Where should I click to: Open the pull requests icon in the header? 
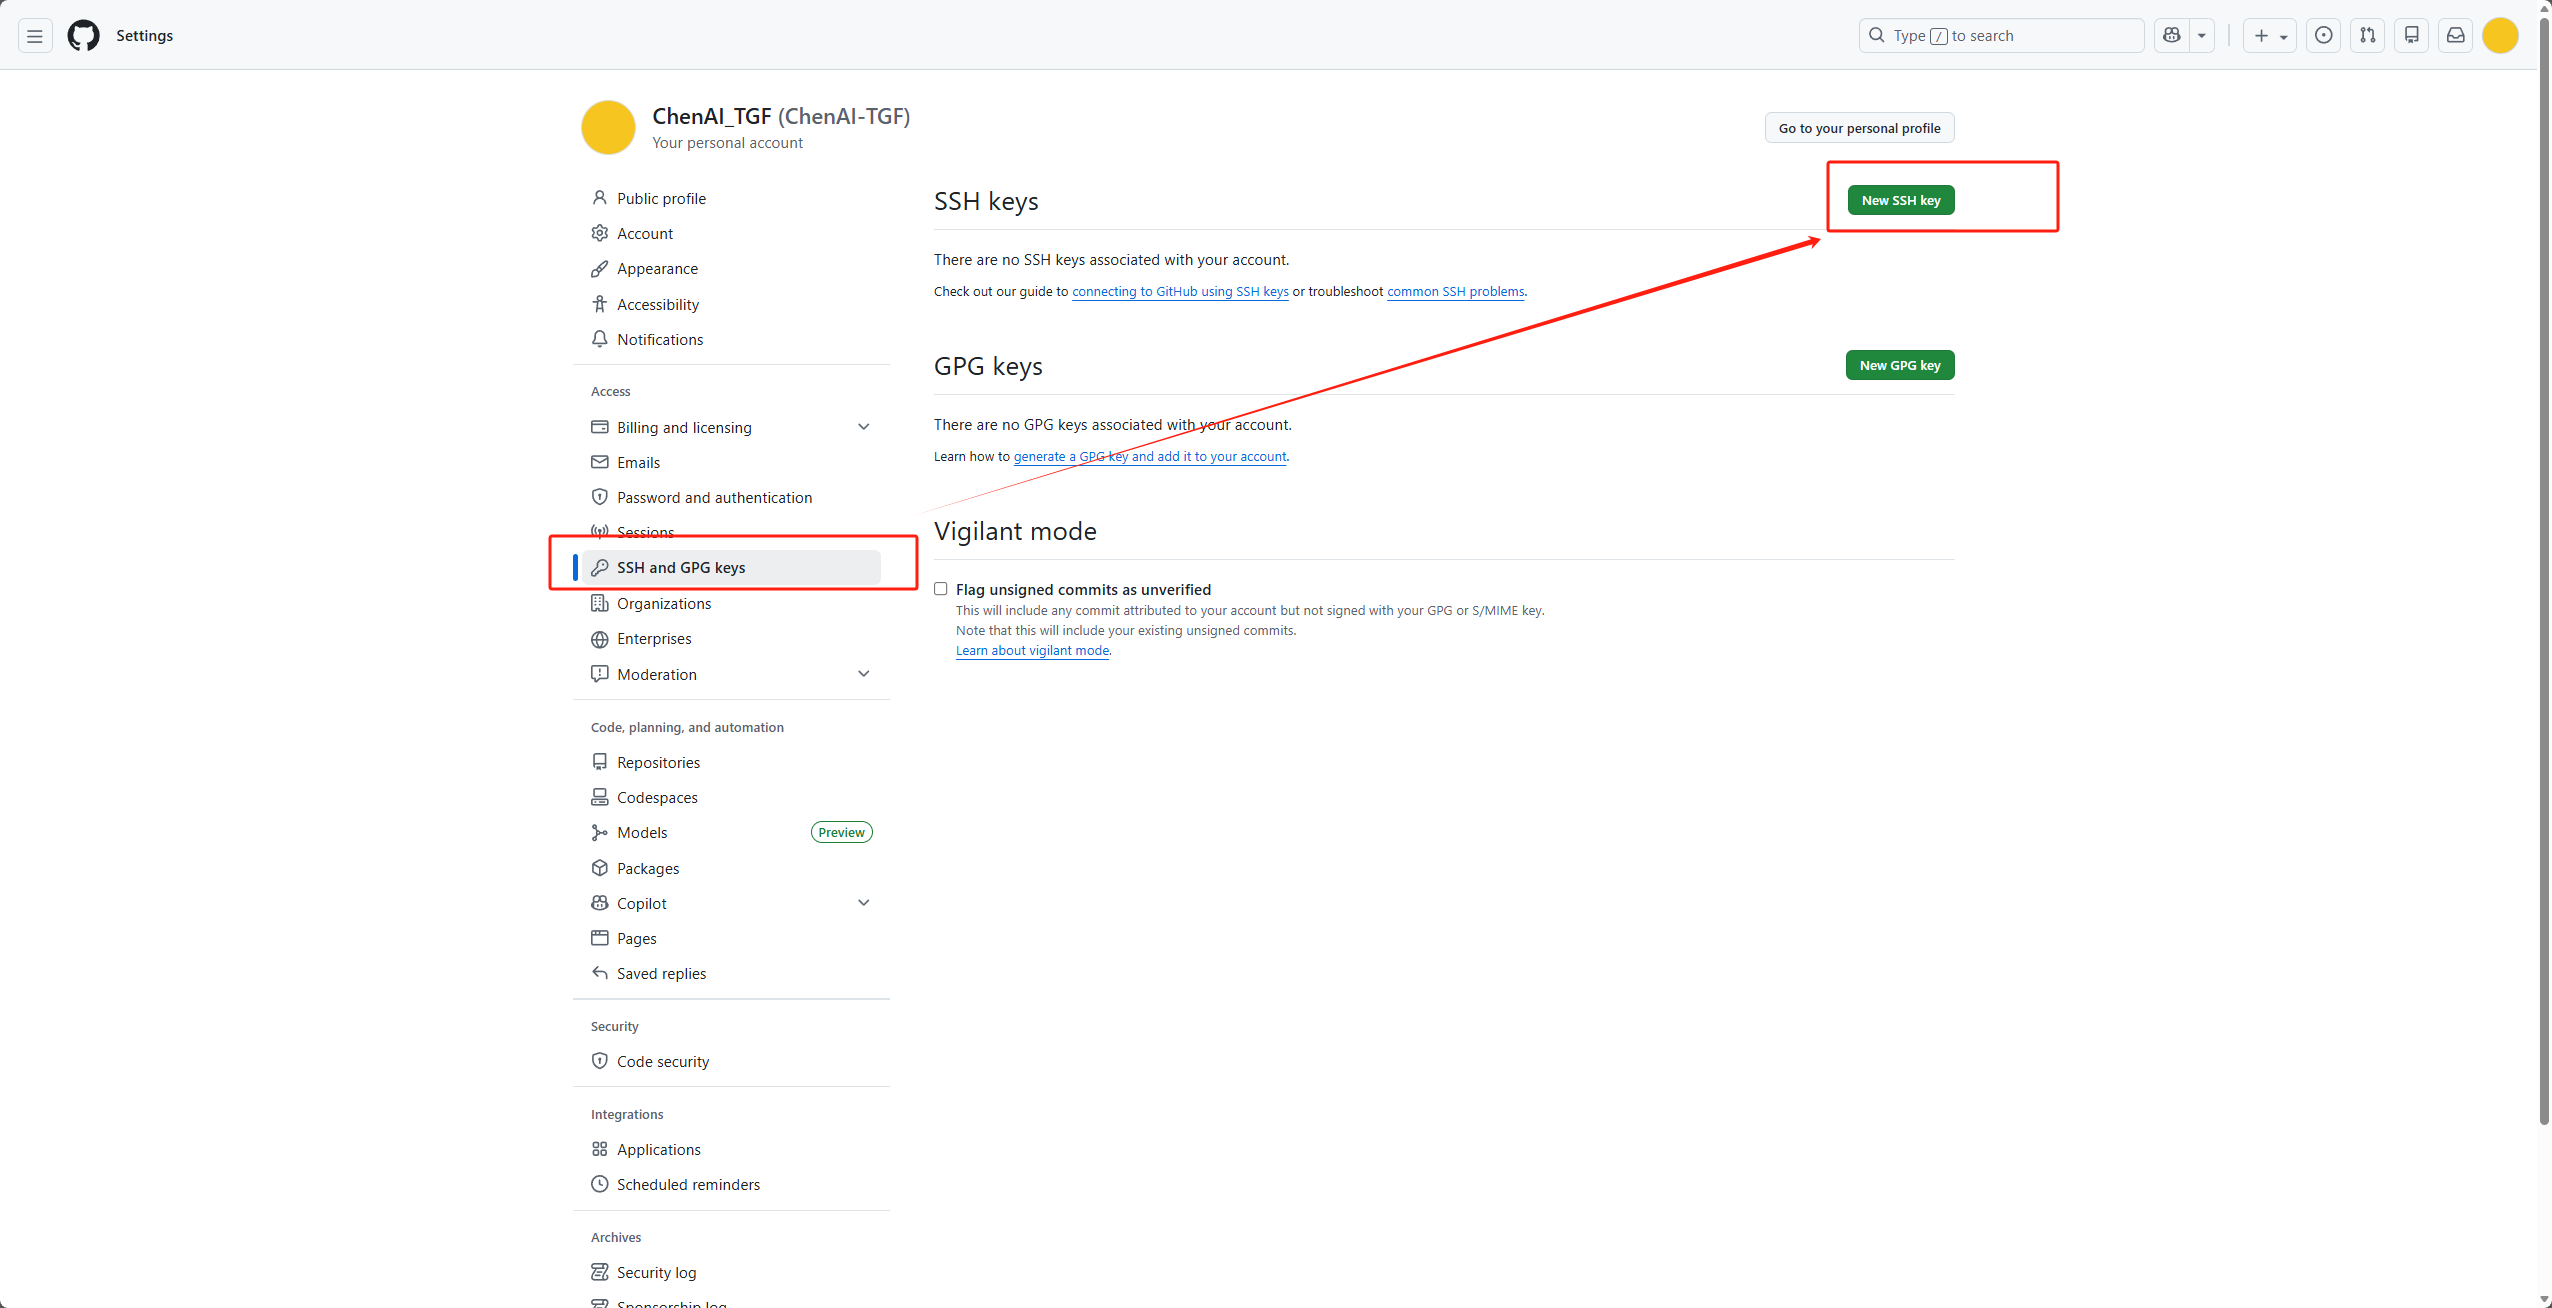click(x=2368, y=36)
